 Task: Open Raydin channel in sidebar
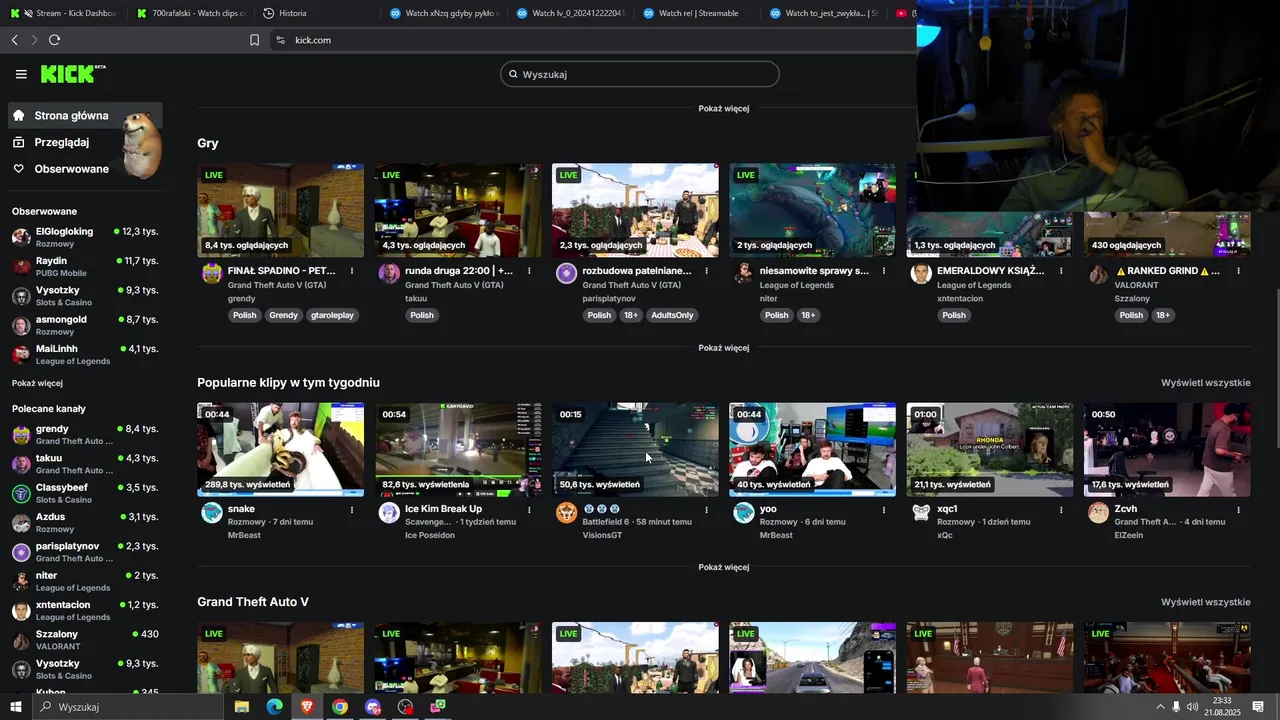[x=85, y=266]
